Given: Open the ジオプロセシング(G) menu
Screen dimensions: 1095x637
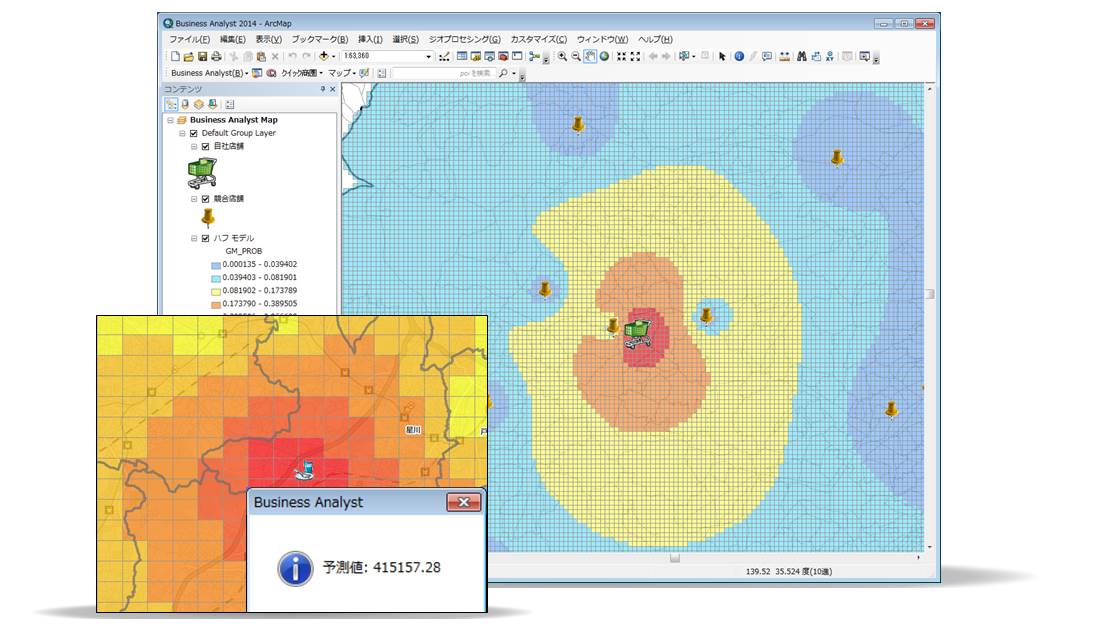Looking at the screenshot, I should coord(464,40).
